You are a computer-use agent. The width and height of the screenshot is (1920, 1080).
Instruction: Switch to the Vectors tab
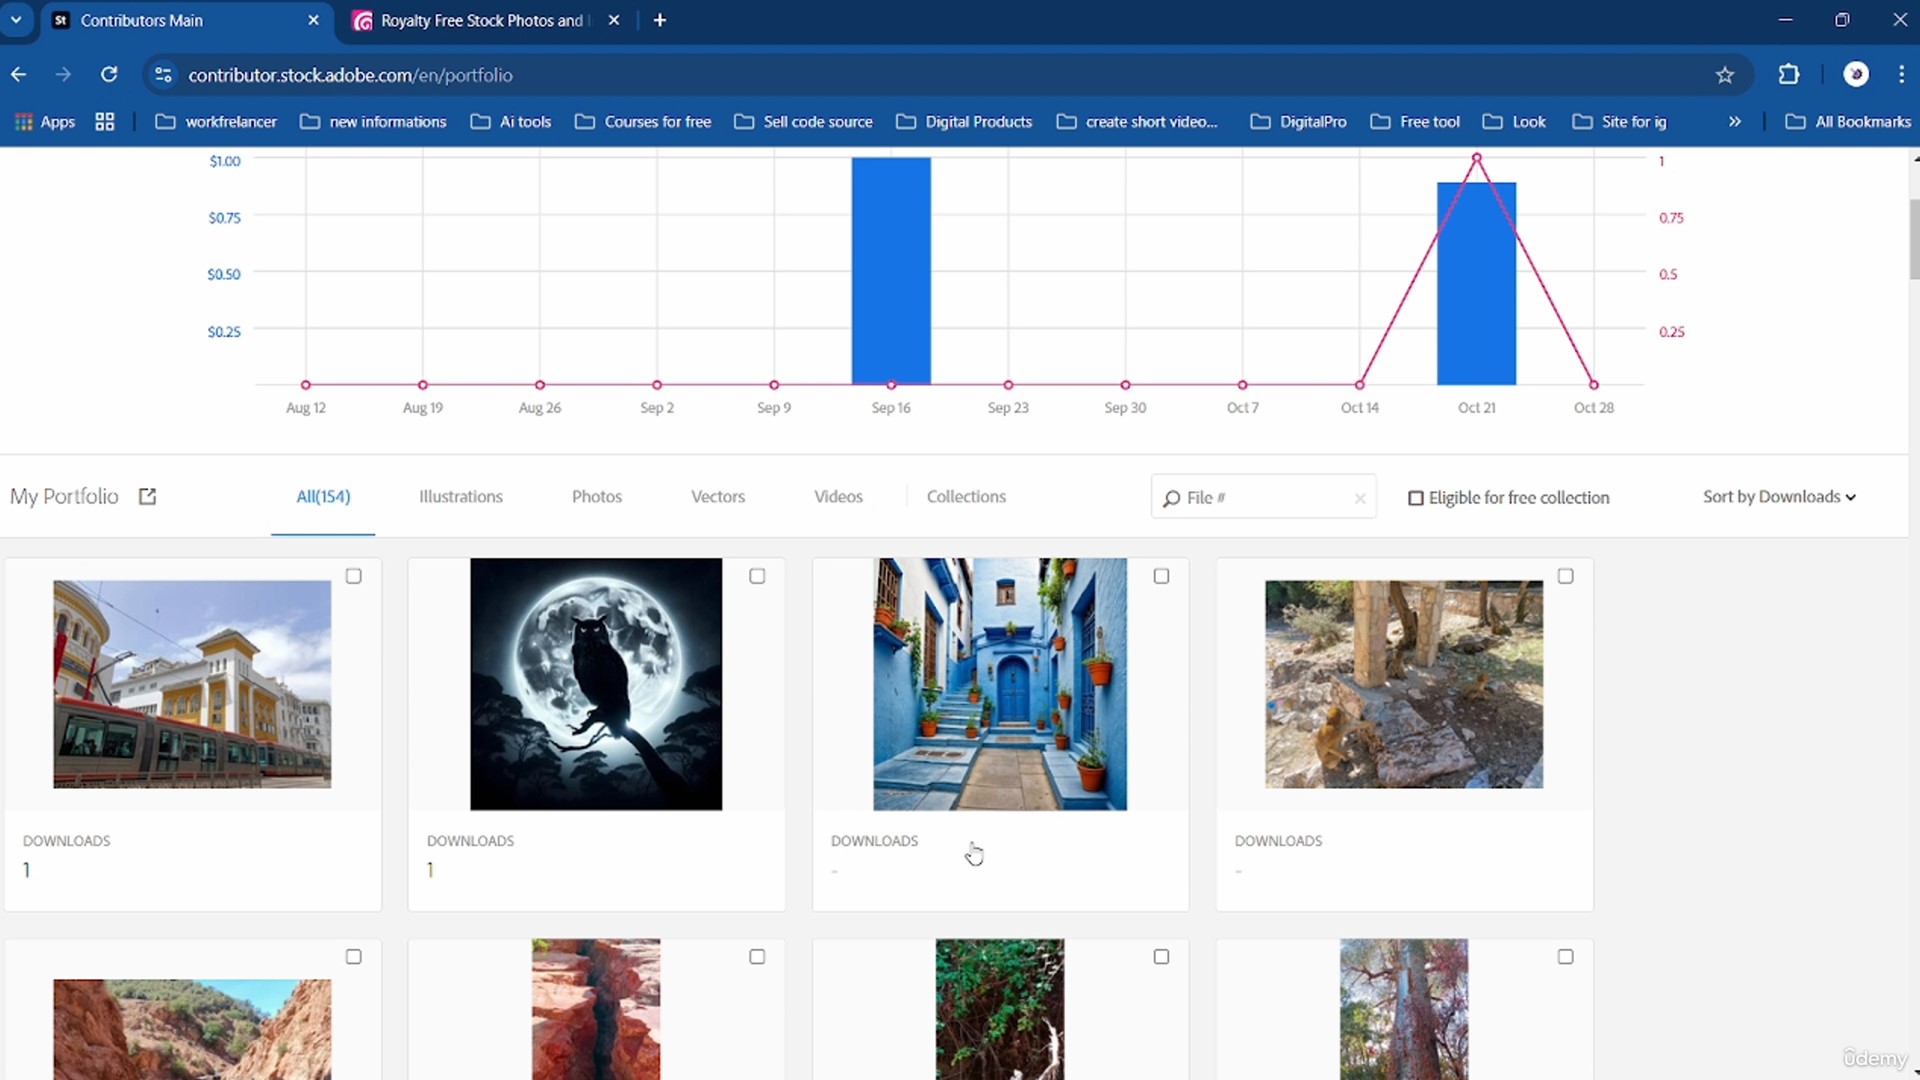pos(718,497)
